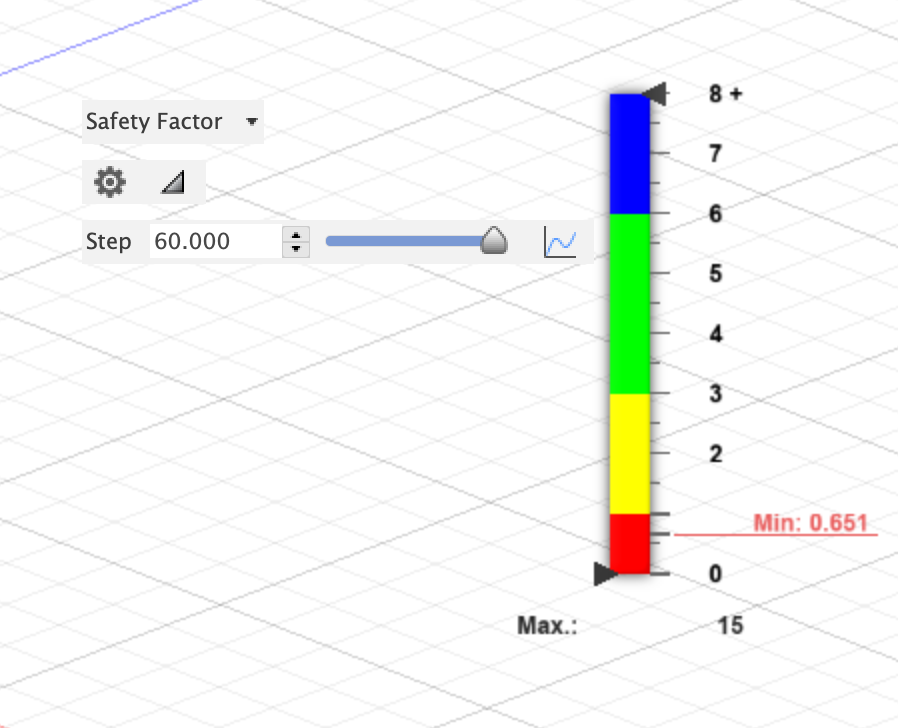Screen dimensions: 898x728
Task: Open the results graph plot icon
Action: click(x=561, y=240)
